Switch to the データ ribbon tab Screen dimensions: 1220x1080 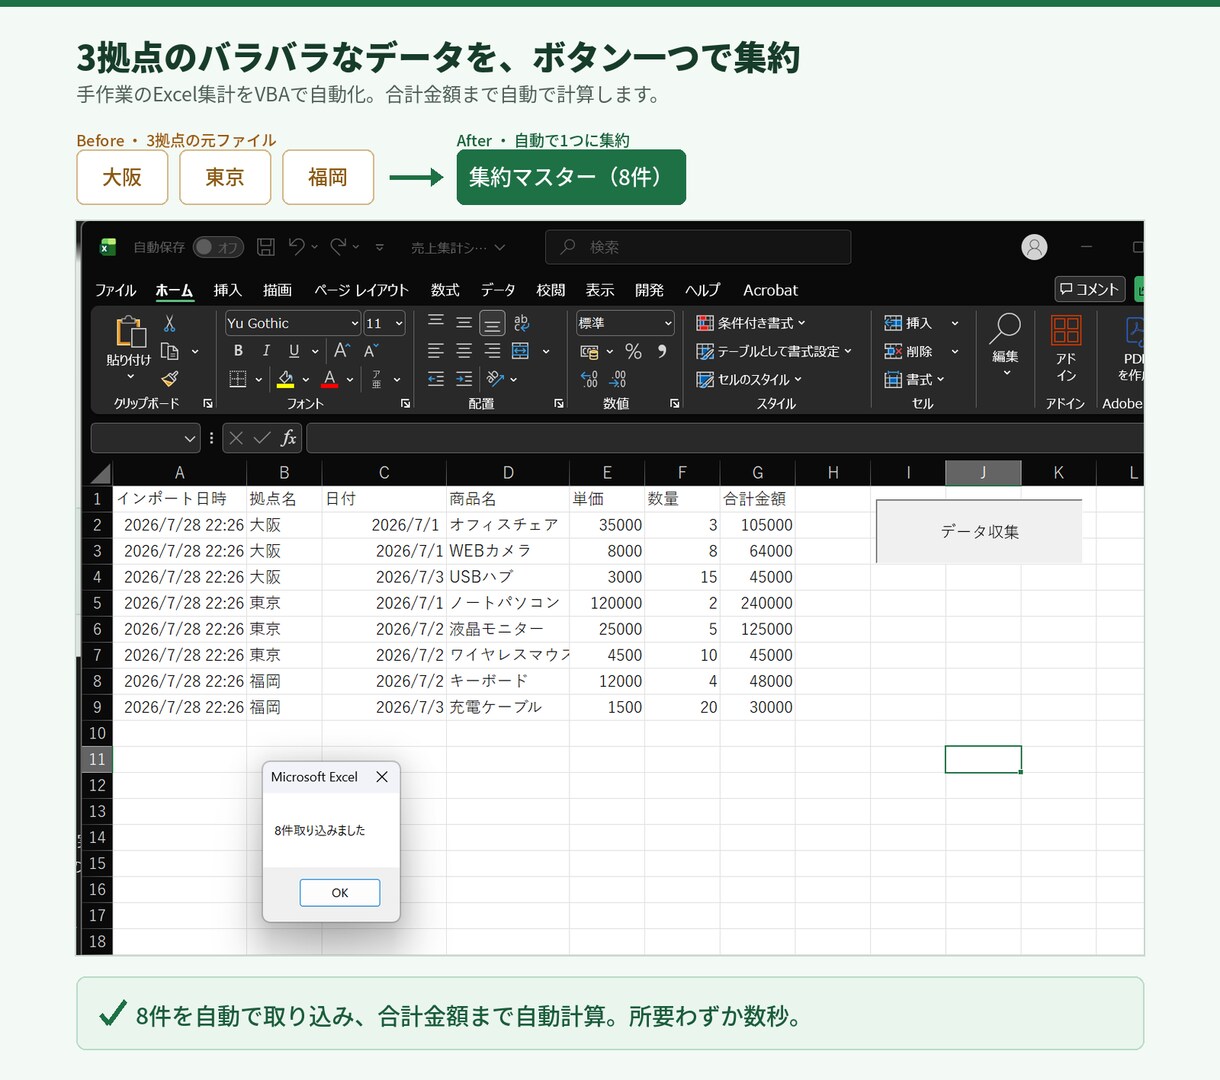click(498, 290)
